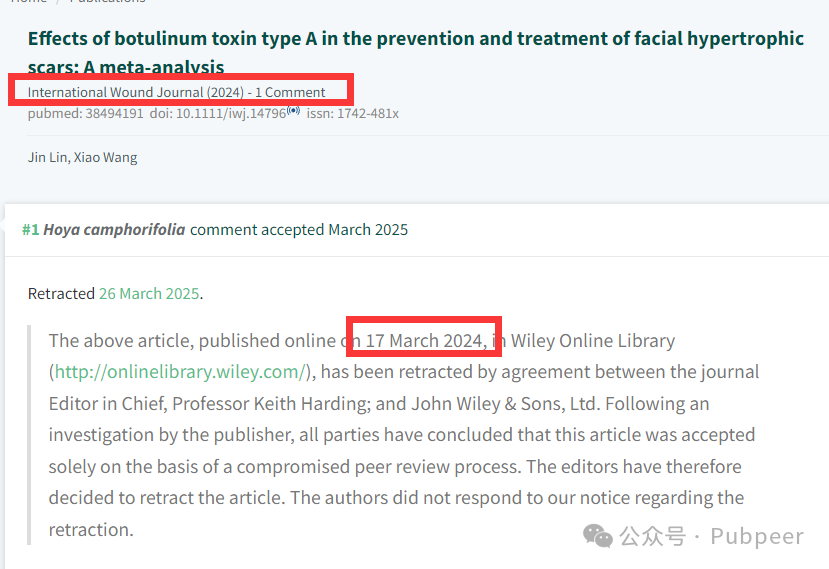This screenshot has height=569, width=829.
Task: Select the issn: 1742-481x text
Action: click(x=353, y=113)
